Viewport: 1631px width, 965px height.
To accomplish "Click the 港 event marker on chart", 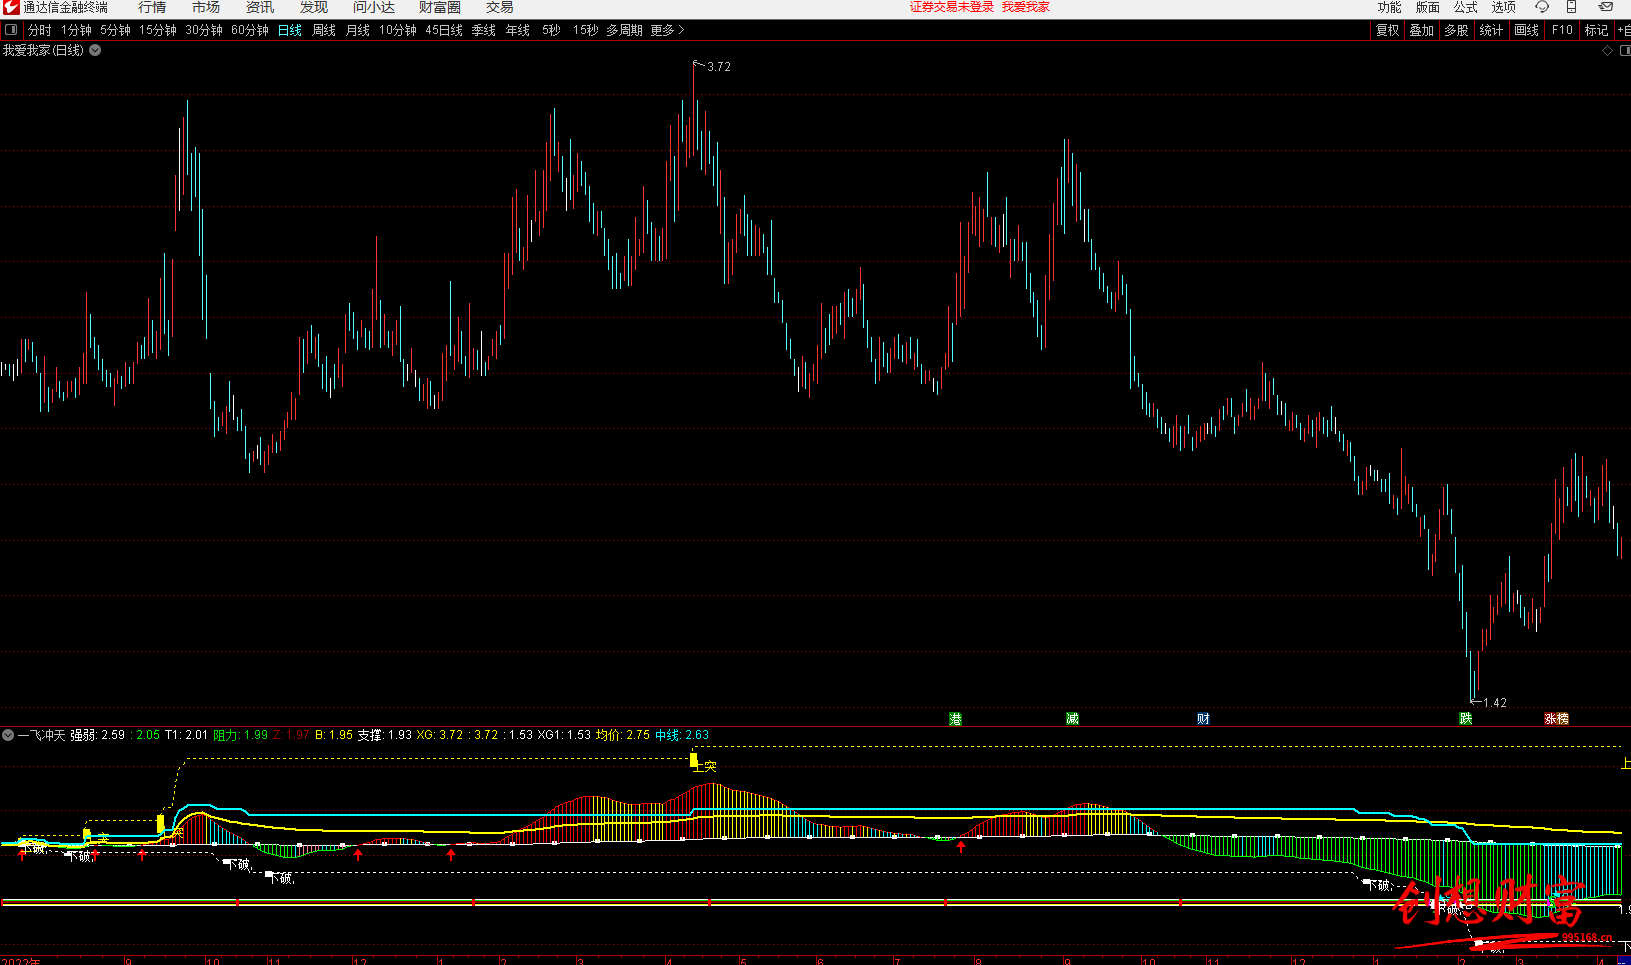I will 955,719.
